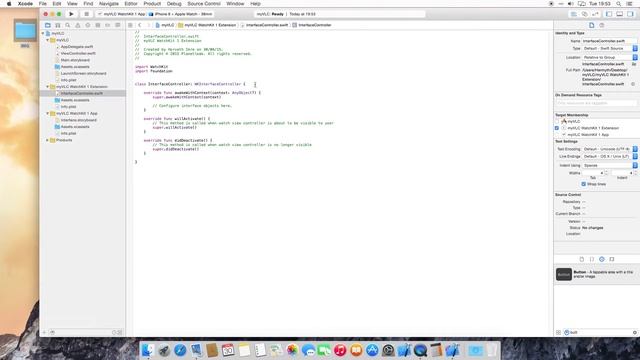Add a new file with plus button
Viewport: 640px width, 360px height.
click(44, 332)
